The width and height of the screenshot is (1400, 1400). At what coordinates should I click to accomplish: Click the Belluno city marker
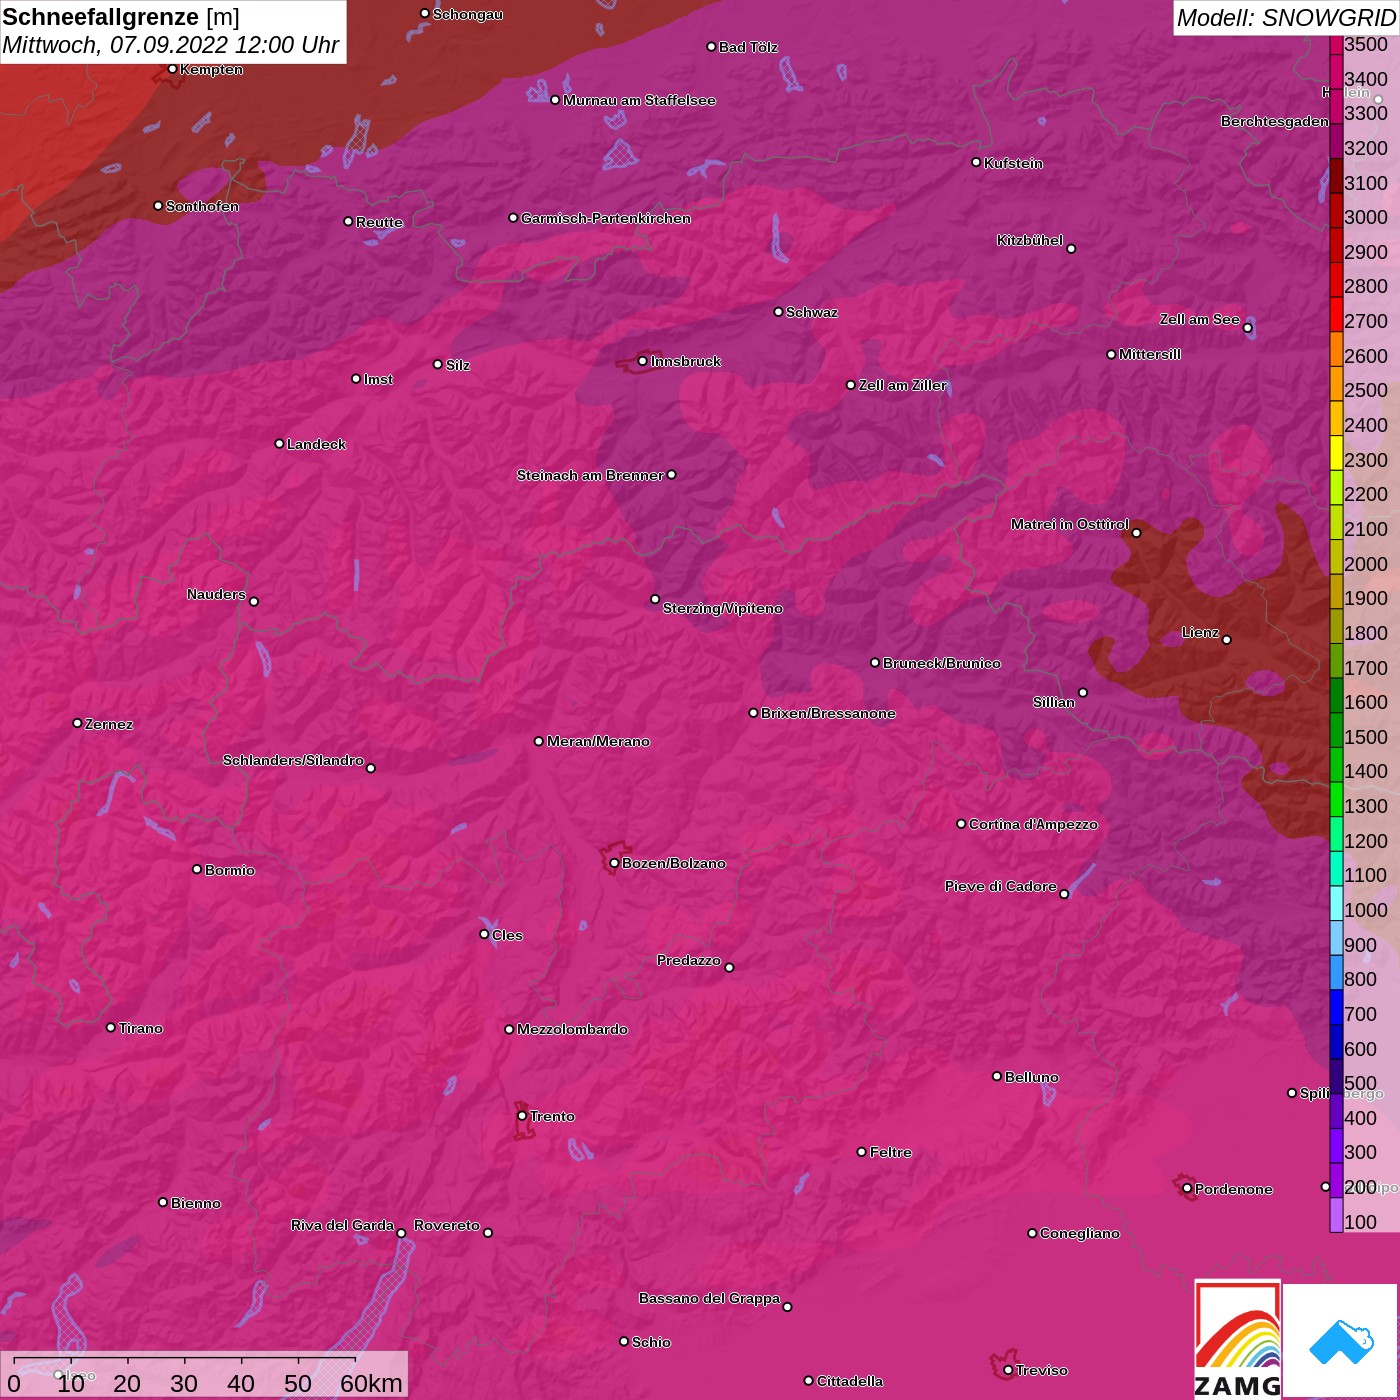pos(997,1076)
